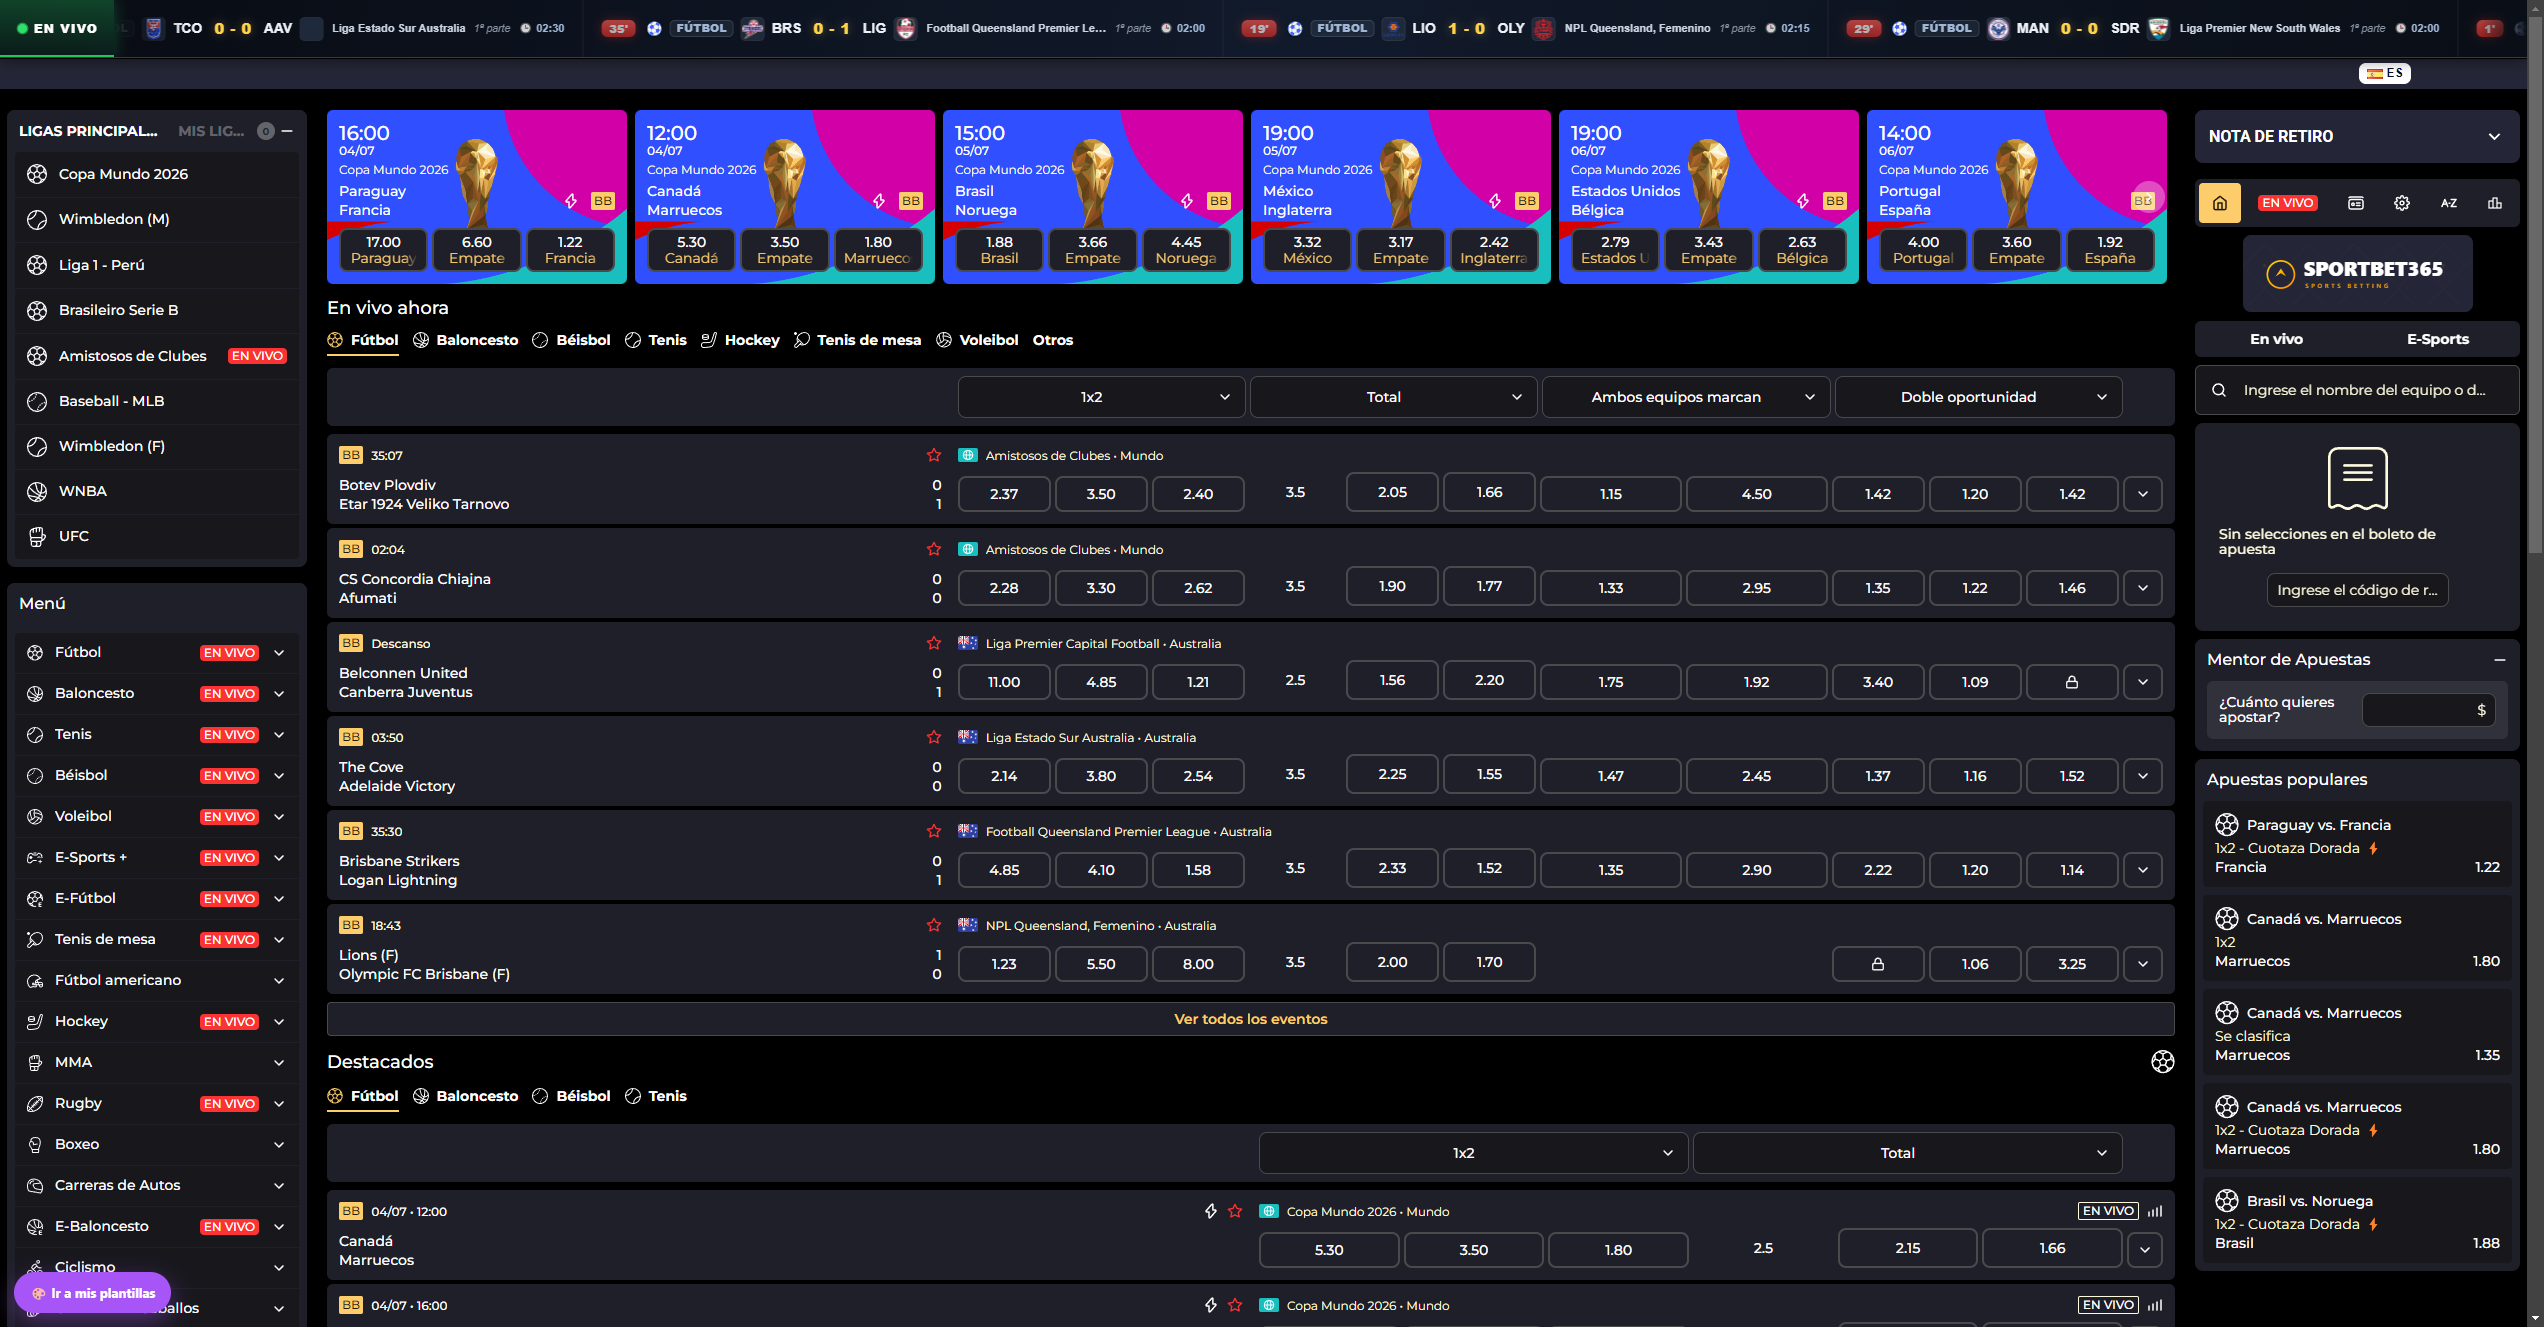Open betslip settings gear icon
2544x1327 pixels.
pos(2402,203)
